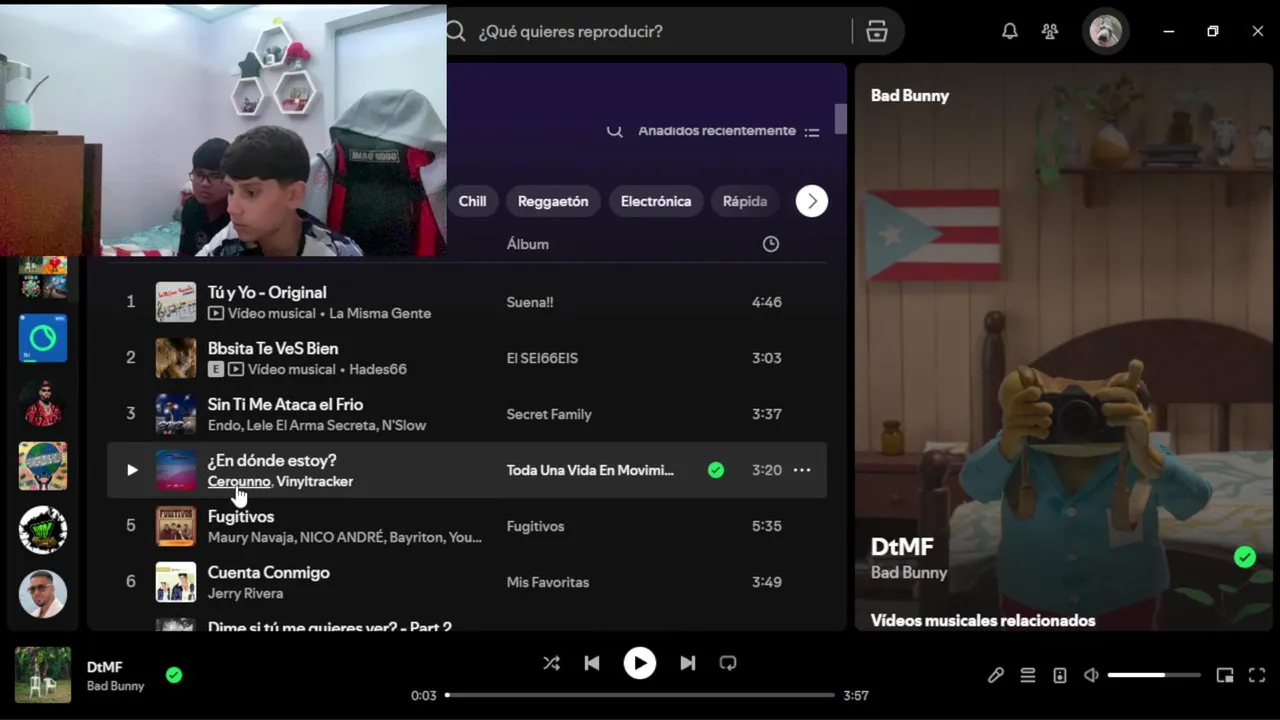Image resolution: width=1280 pixels, height=720 pixels.
Task: Open connect to a device icon
Action: (1060, 675)
